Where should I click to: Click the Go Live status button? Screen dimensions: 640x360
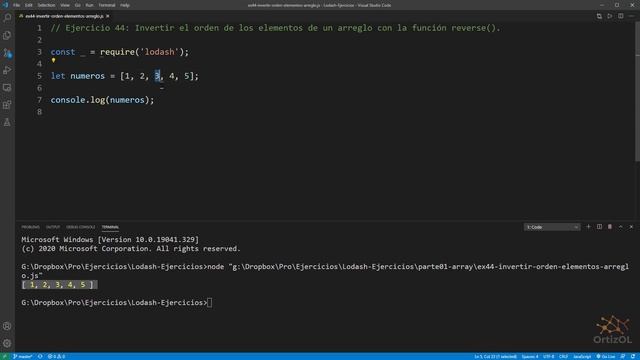(x=606, y=356)
